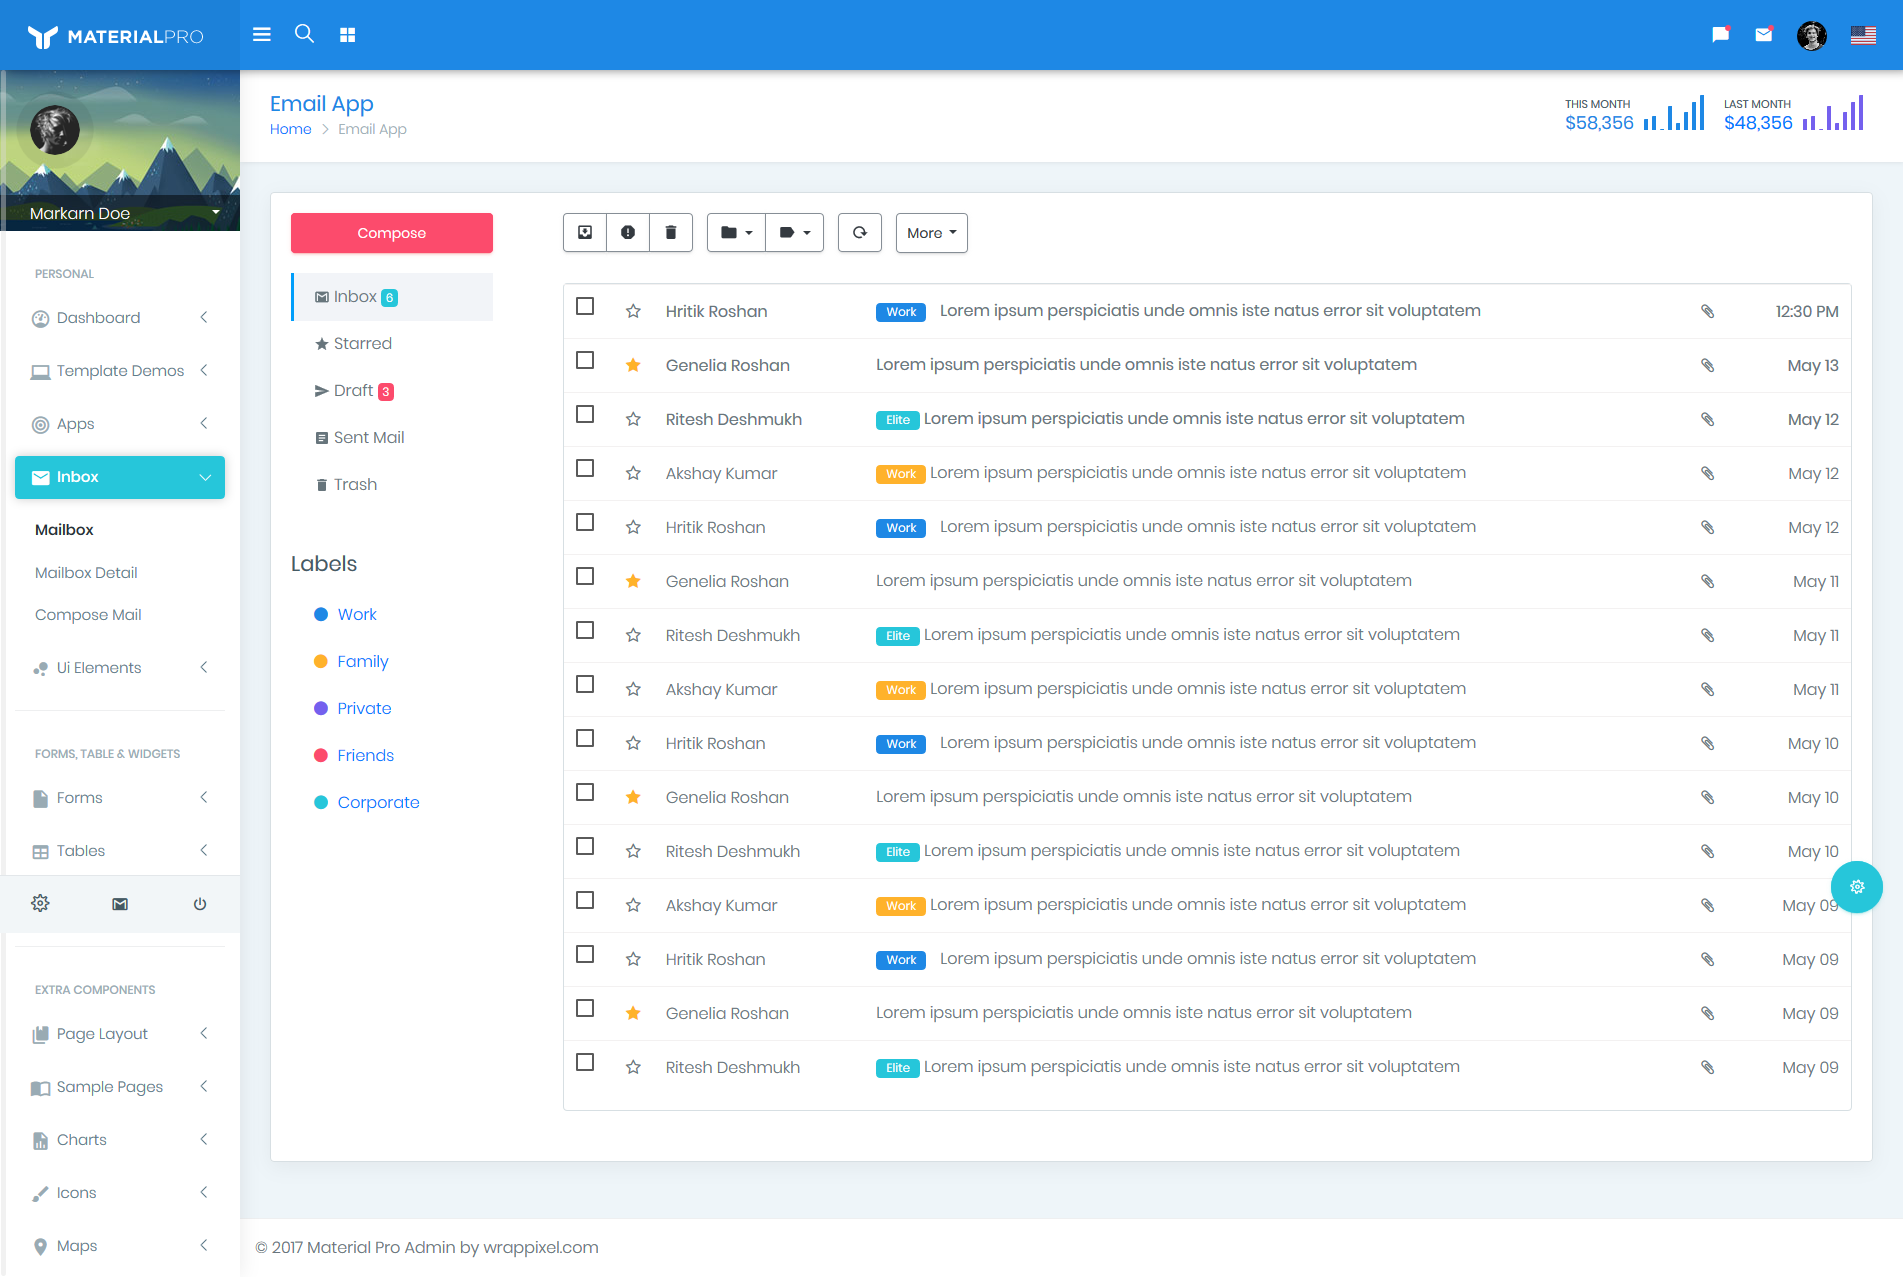
Task: Select the Friends label red dot
Action: point(321,756)
